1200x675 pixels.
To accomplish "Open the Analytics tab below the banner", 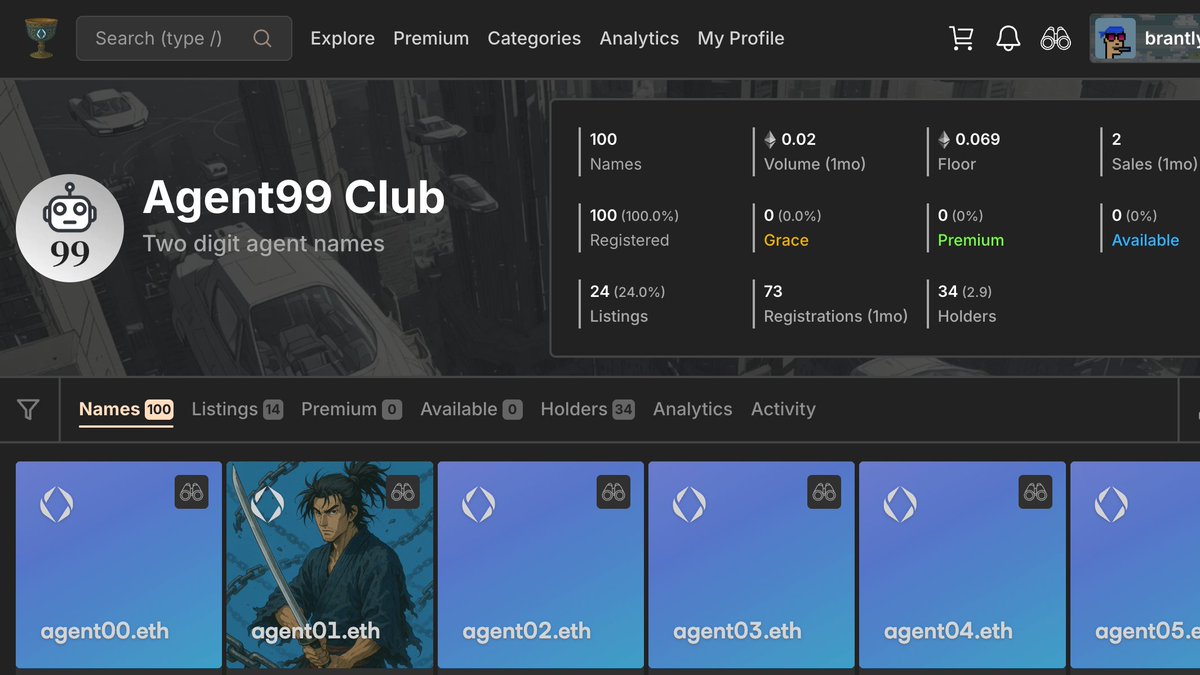I will 693,409.
